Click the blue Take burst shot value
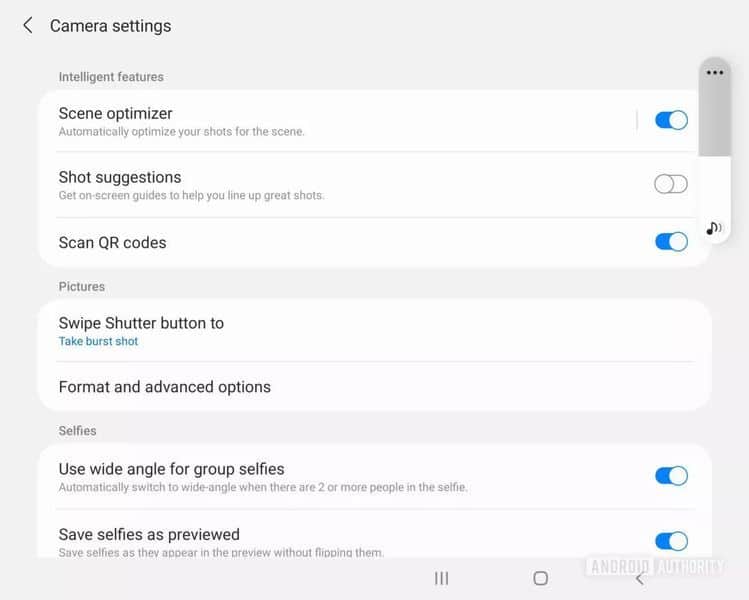 [98, 342]
